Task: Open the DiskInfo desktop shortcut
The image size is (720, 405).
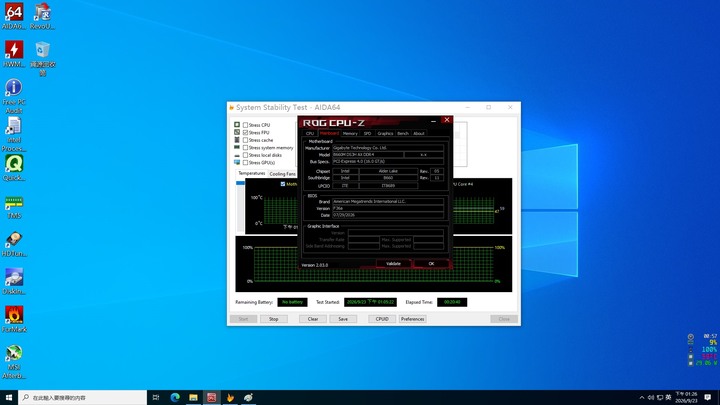Action: pyautogui.click(x=14, y=281)
